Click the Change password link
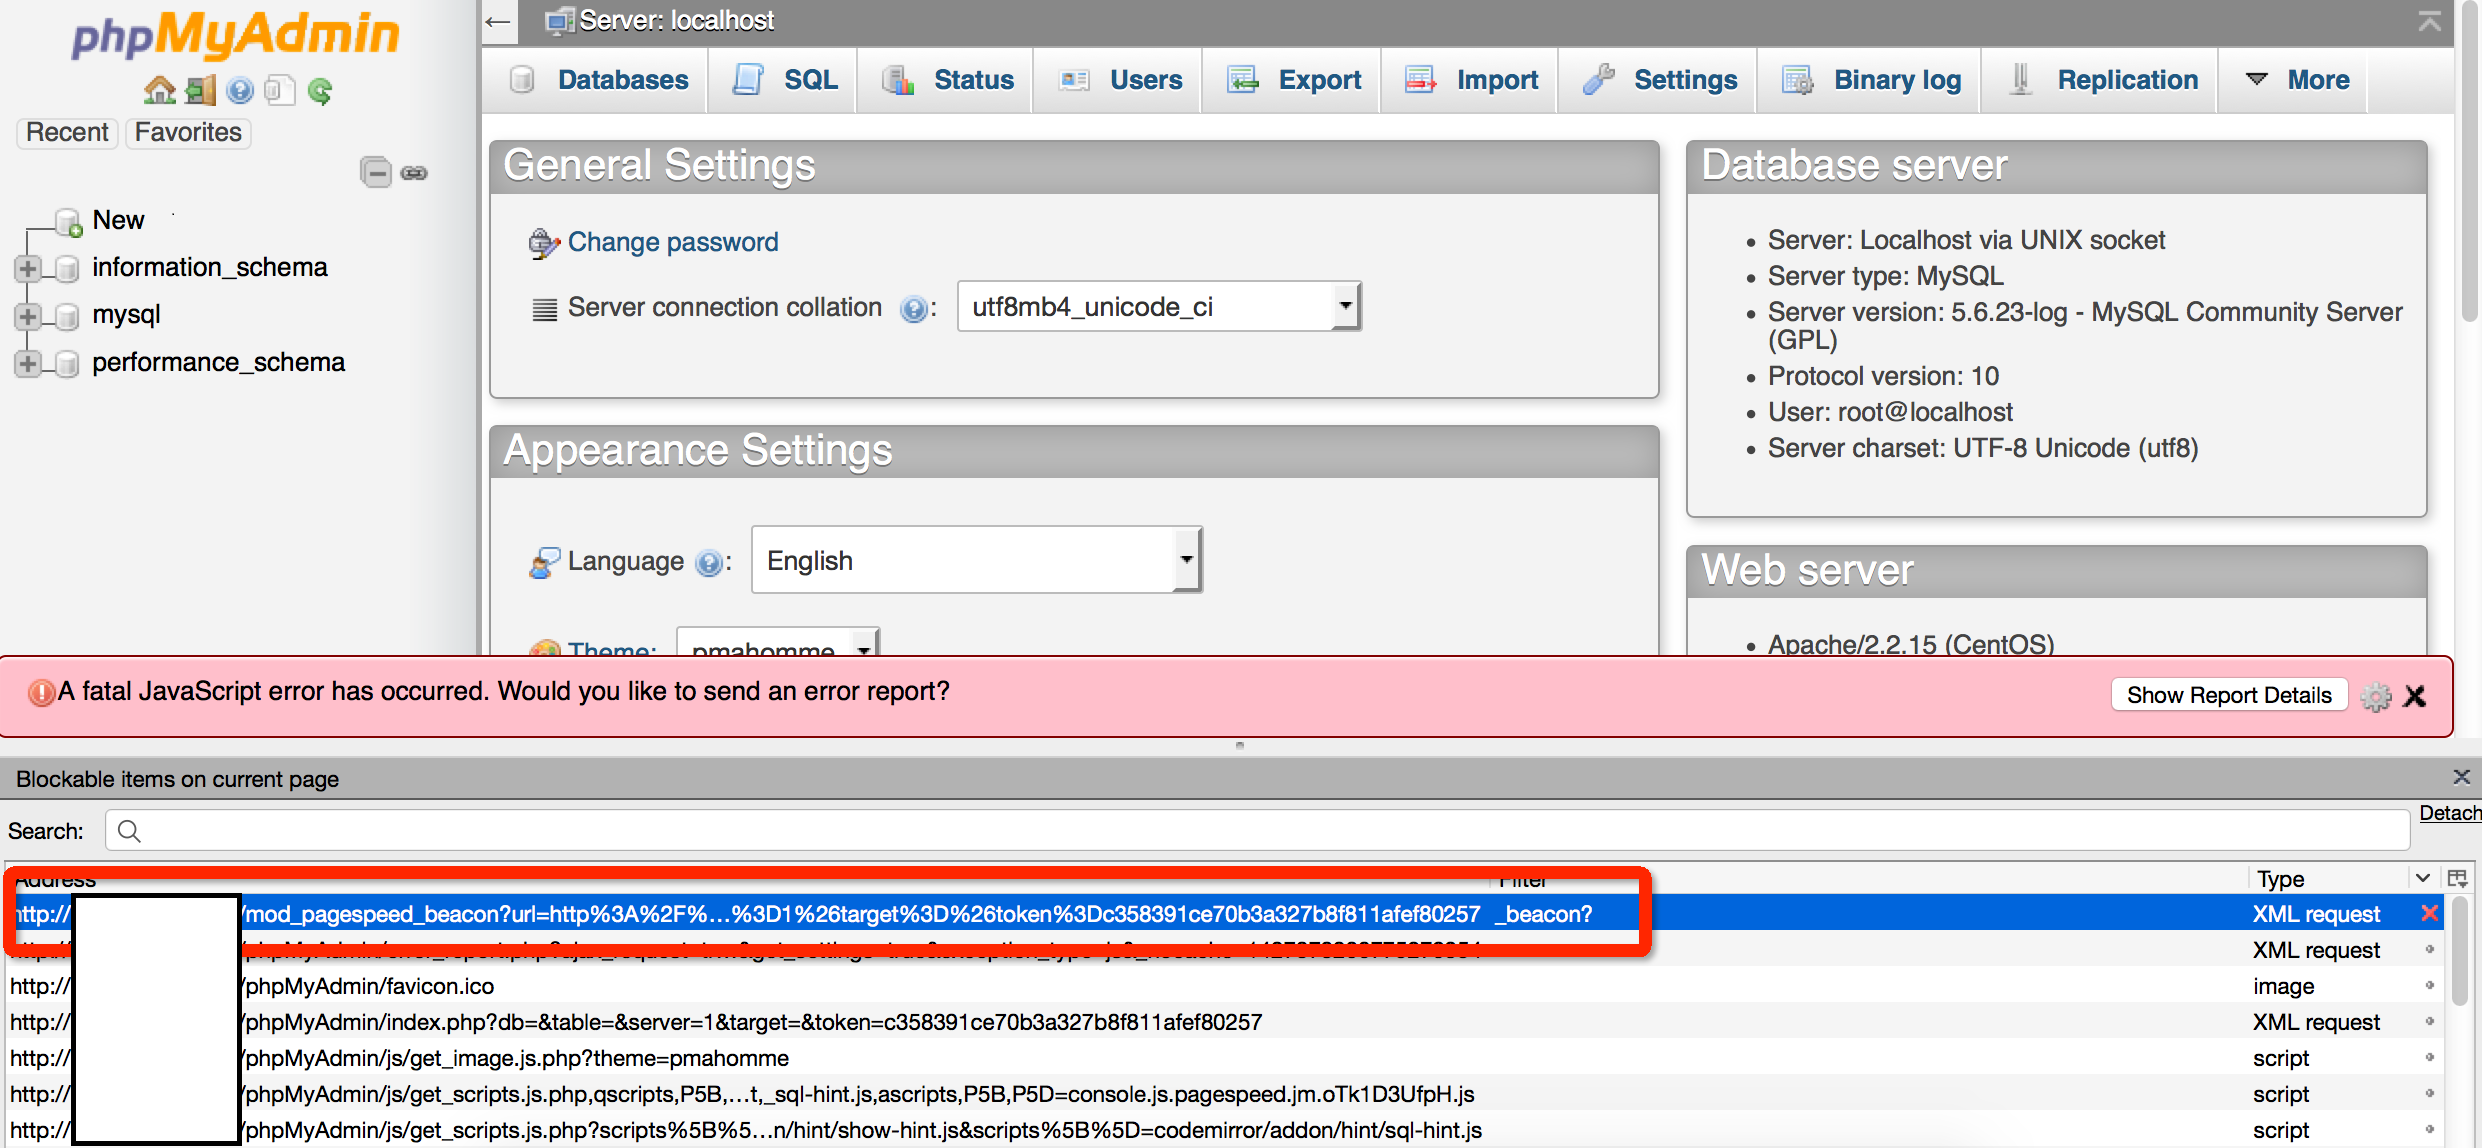 673,243
